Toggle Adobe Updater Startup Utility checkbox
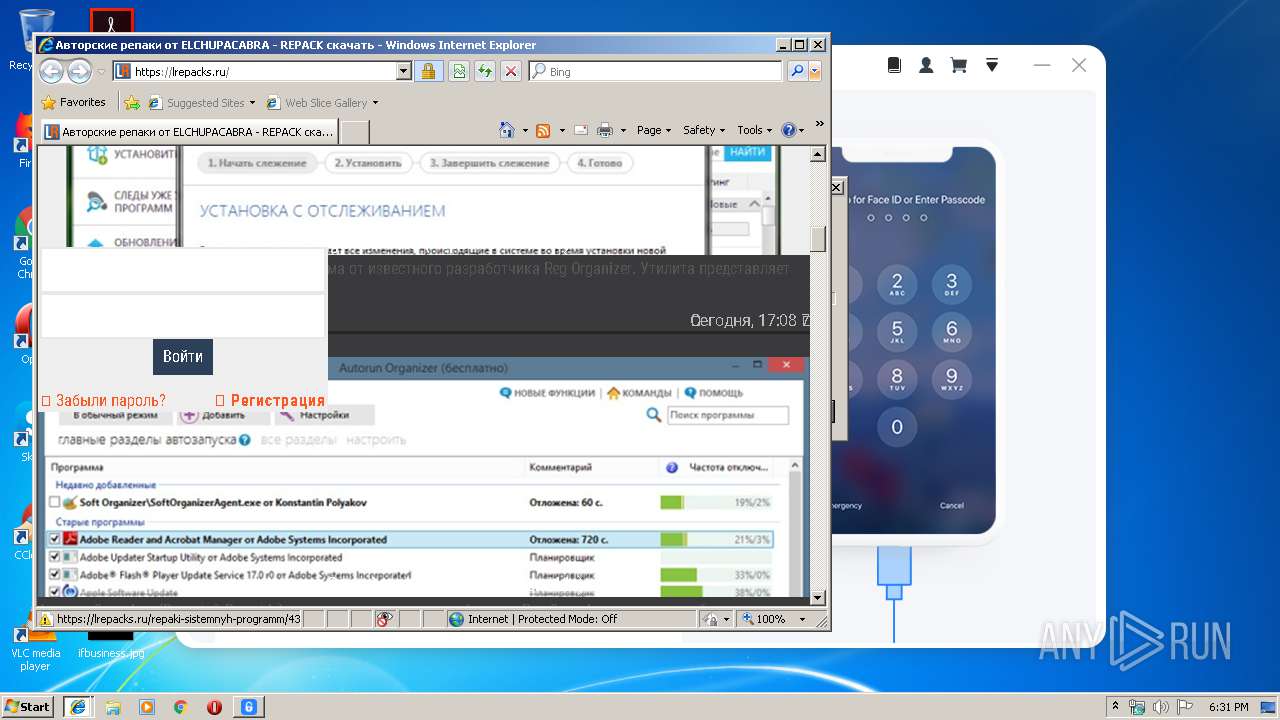This screenshot has height=720, width=1280. [x=55, y=557]
